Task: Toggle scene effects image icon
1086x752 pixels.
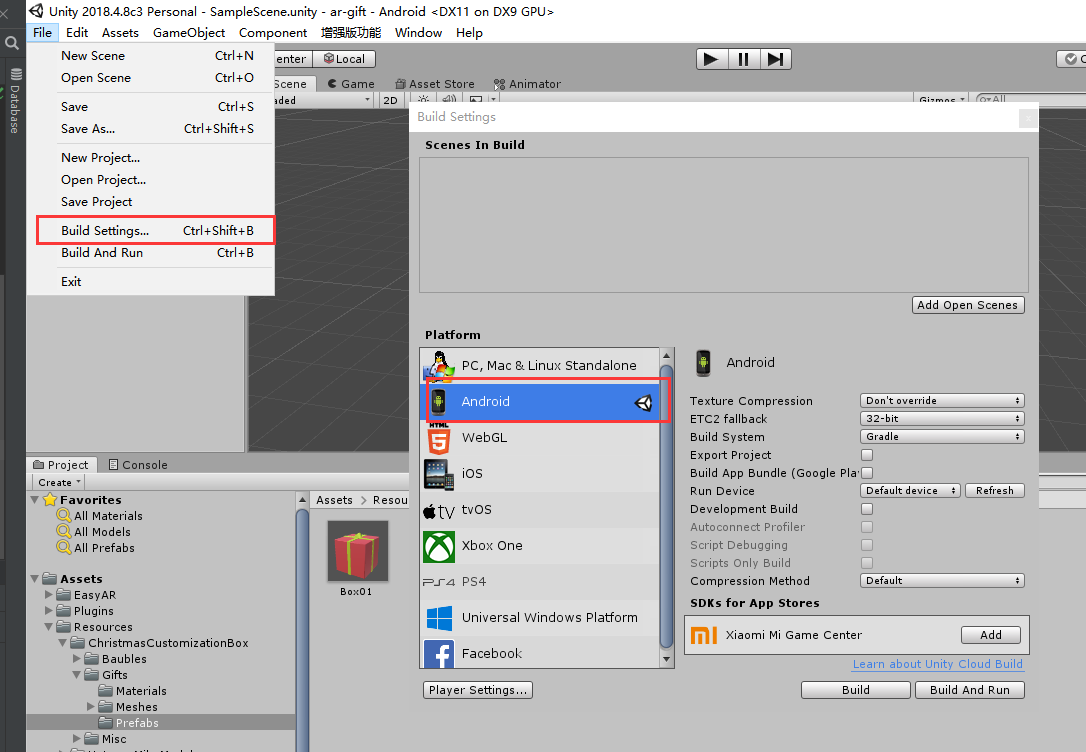Action: tap(477, 100)
